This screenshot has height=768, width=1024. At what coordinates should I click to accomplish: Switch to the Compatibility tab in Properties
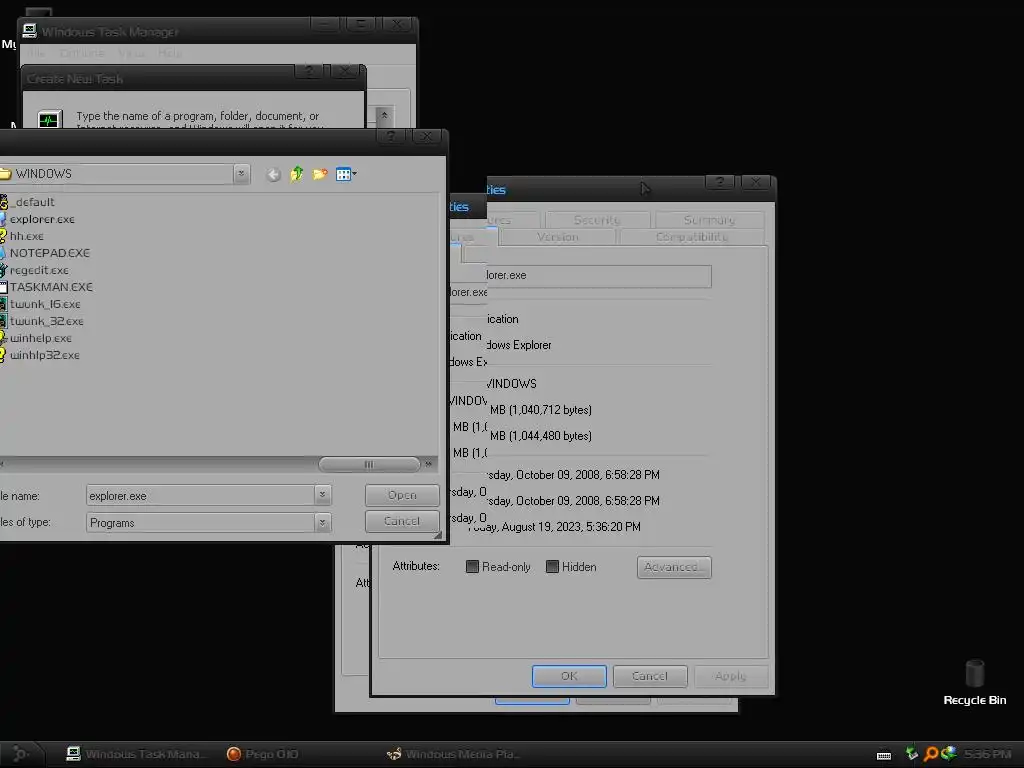tap(692, 236)
